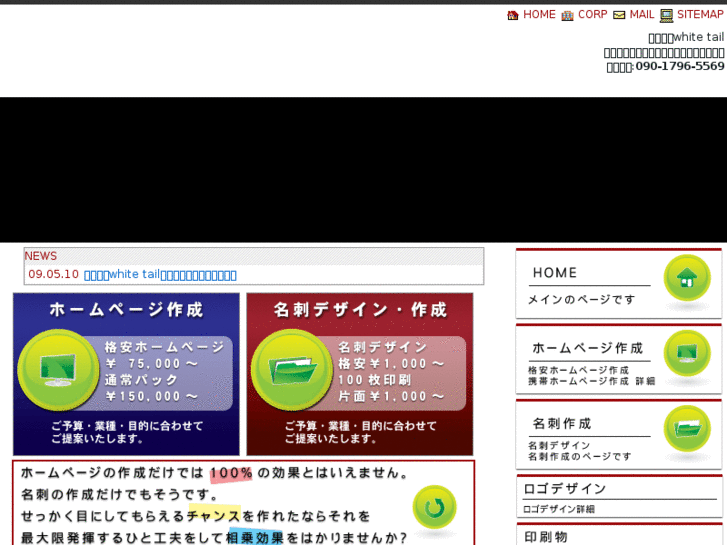Click the monitor icon in sidebar ホームページ作成
Viewport: 727px width, 545px height.
point(687,353)
